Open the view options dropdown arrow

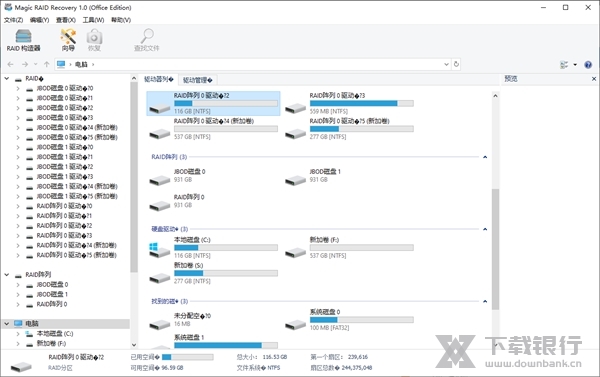[575, 65]
